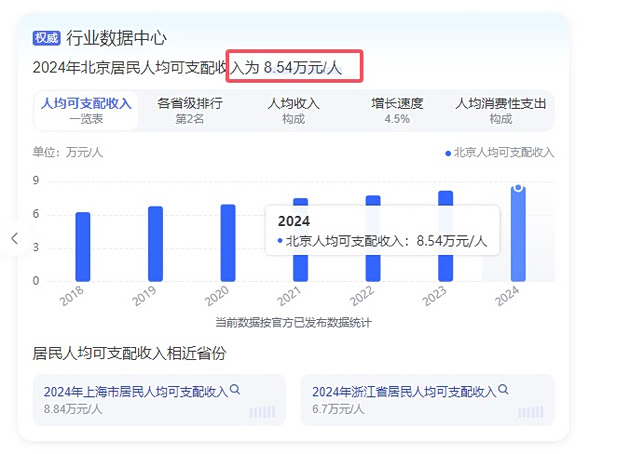Click mini bar chart icon in Shanghai card
Screen dimensions: 630x454
pyautogui.click(x=262, y=411)
